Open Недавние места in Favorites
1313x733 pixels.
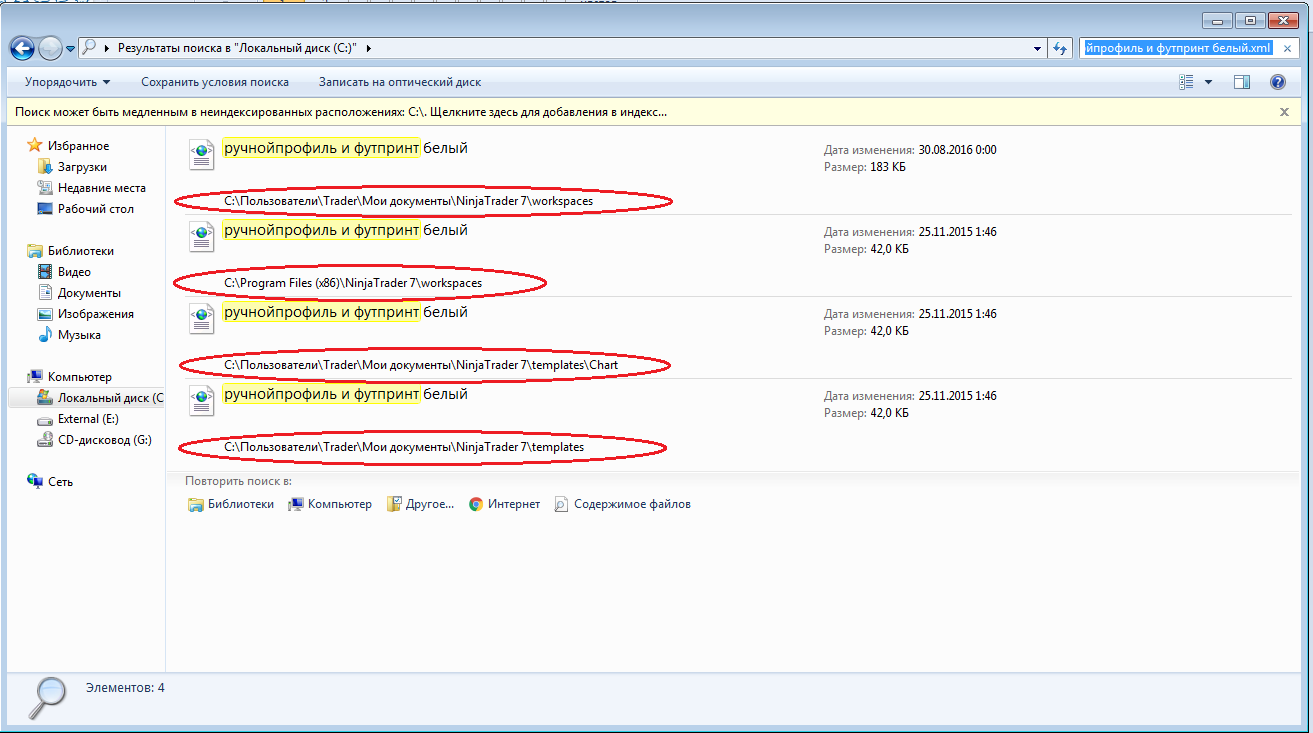click(101, 188)
